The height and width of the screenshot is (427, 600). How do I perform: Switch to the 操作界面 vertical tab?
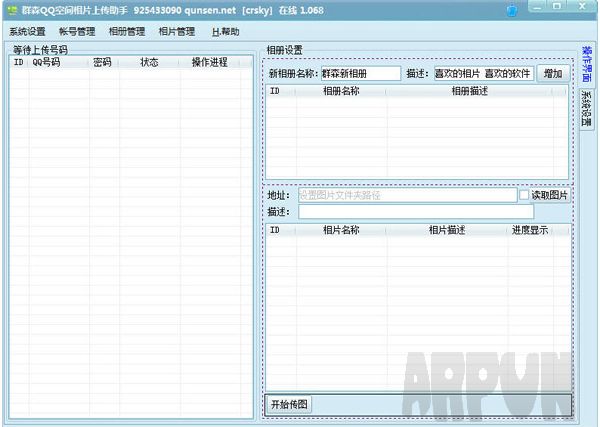pos(587,64)
